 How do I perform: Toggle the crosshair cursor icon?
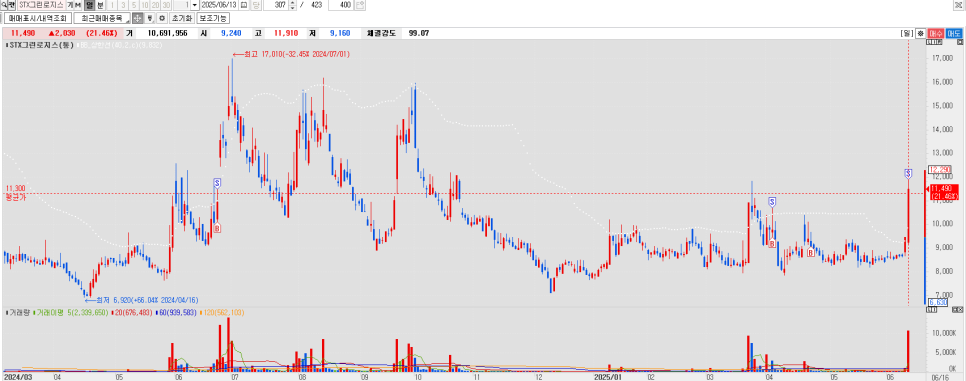pyautogui.click(x=138, y=18)
